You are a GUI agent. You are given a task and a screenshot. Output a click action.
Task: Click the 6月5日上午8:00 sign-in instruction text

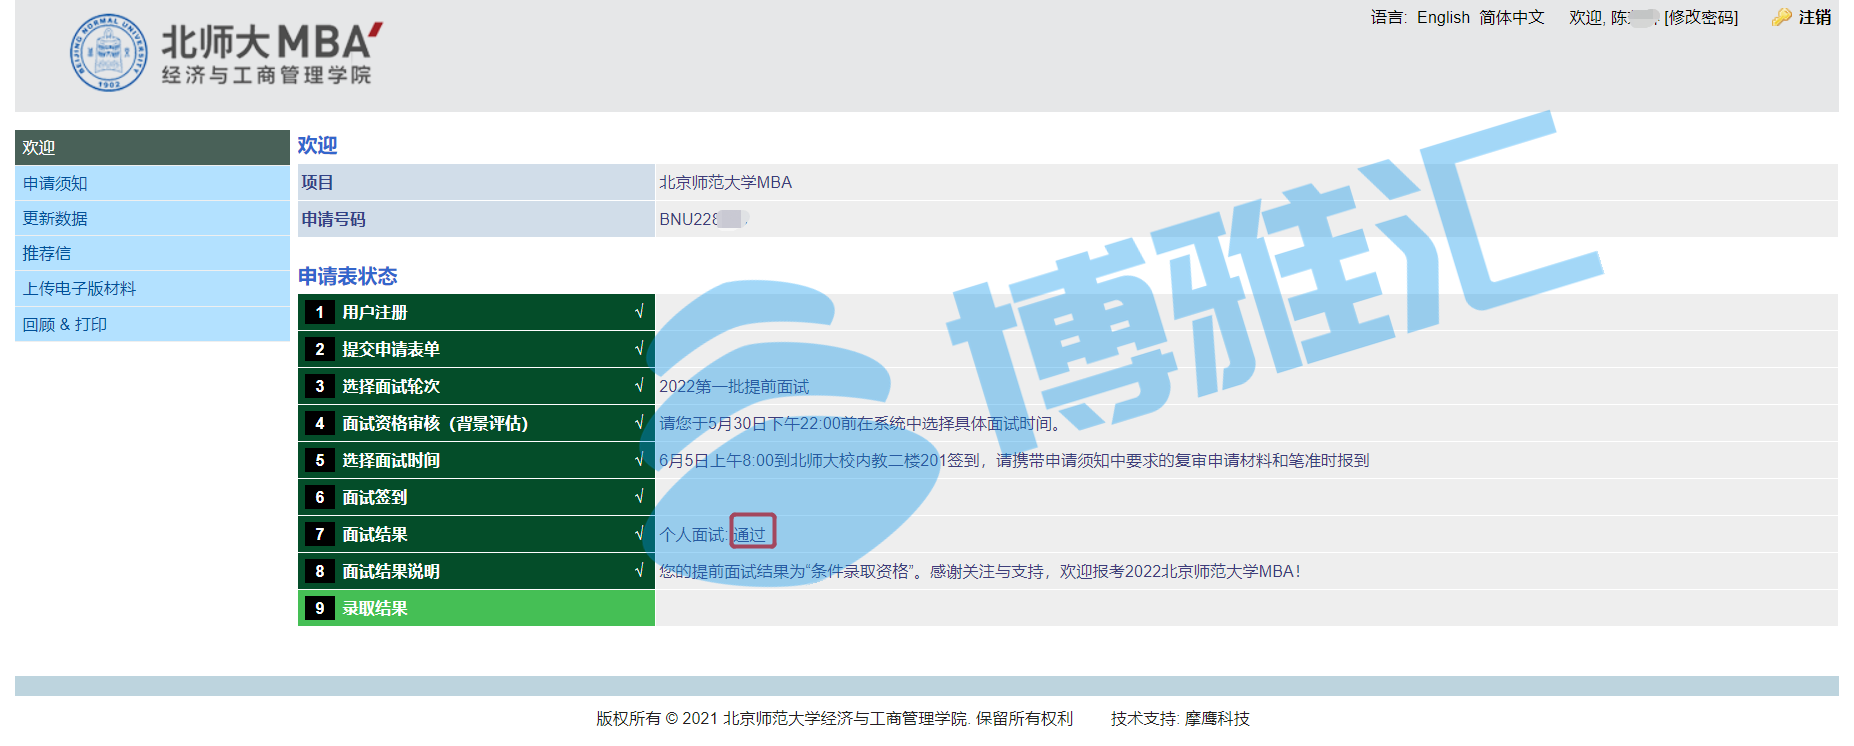[1014, 461]
